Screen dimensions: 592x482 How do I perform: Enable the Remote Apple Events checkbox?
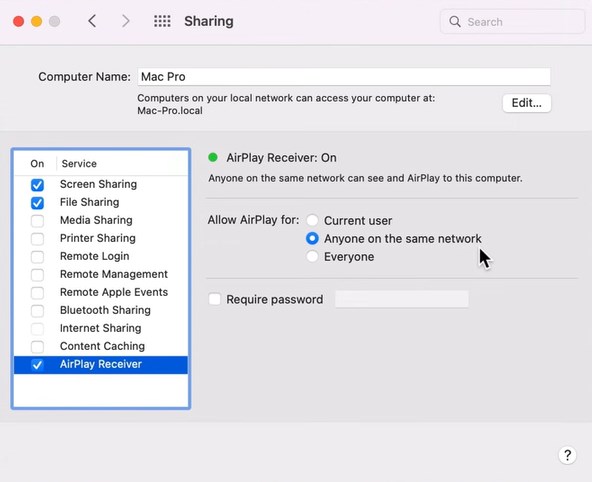(37, 293)
